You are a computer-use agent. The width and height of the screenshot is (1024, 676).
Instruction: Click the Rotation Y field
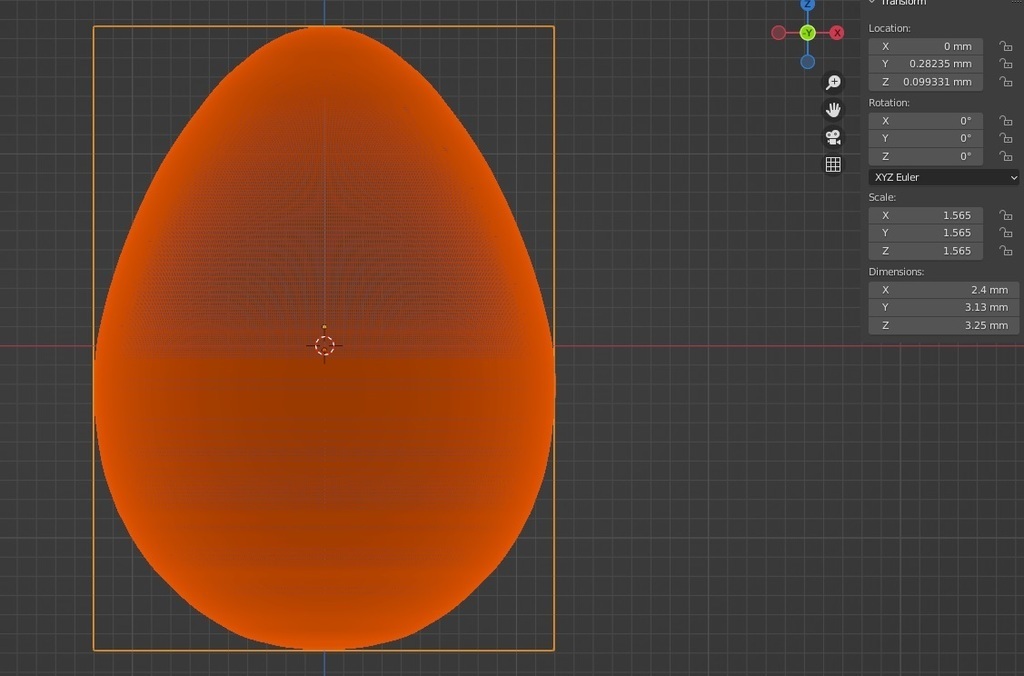[925, 138]
